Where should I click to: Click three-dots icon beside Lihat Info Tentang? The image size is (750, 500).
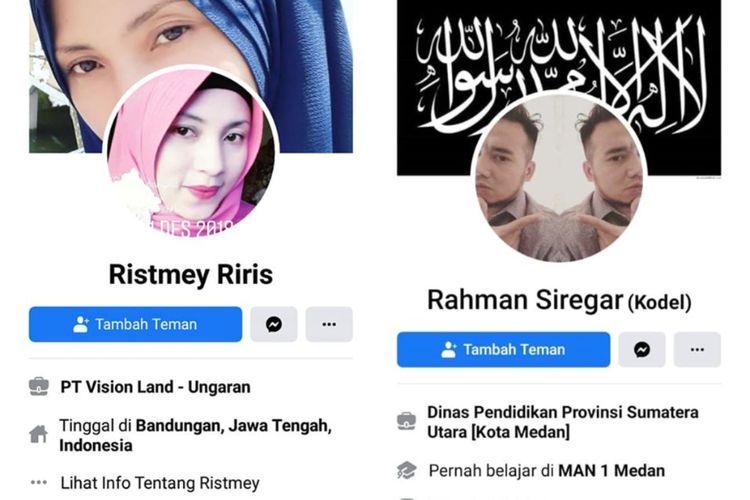point(39,483)
